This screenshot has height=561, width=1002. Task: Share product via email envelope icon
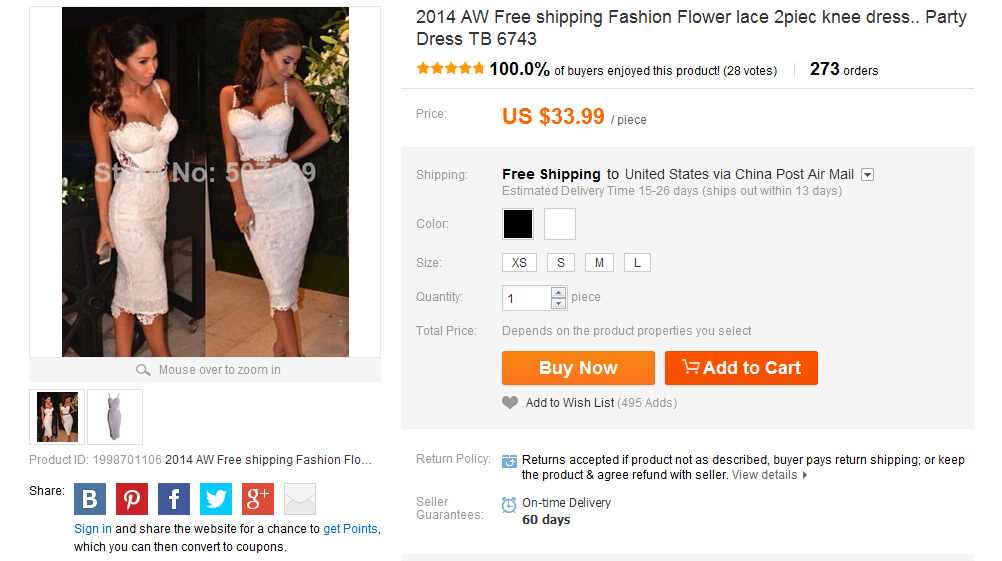tap(300, 498)
